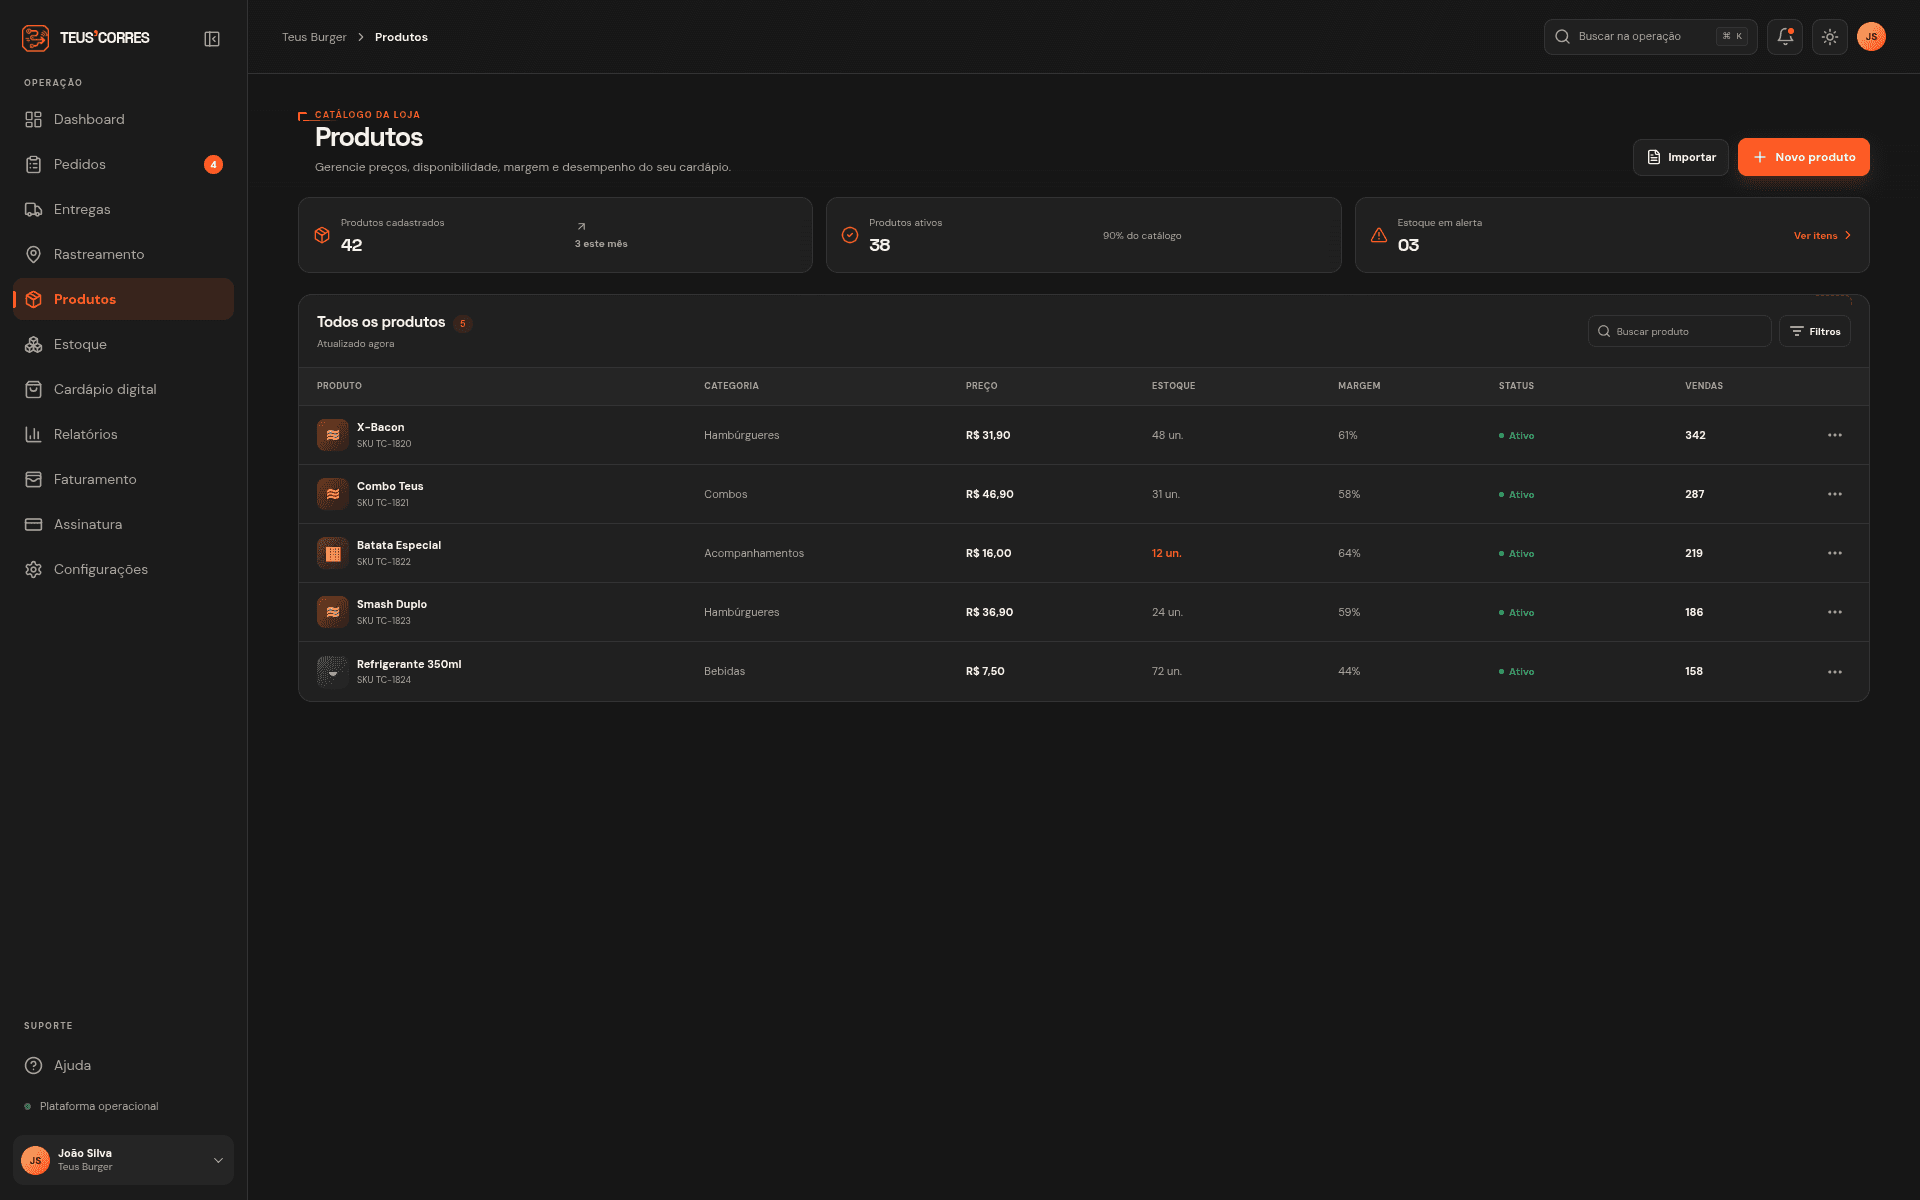Open Filtros dropdown
The height and width of the screenshot is (1200, 1920).
coord(1814,331)
